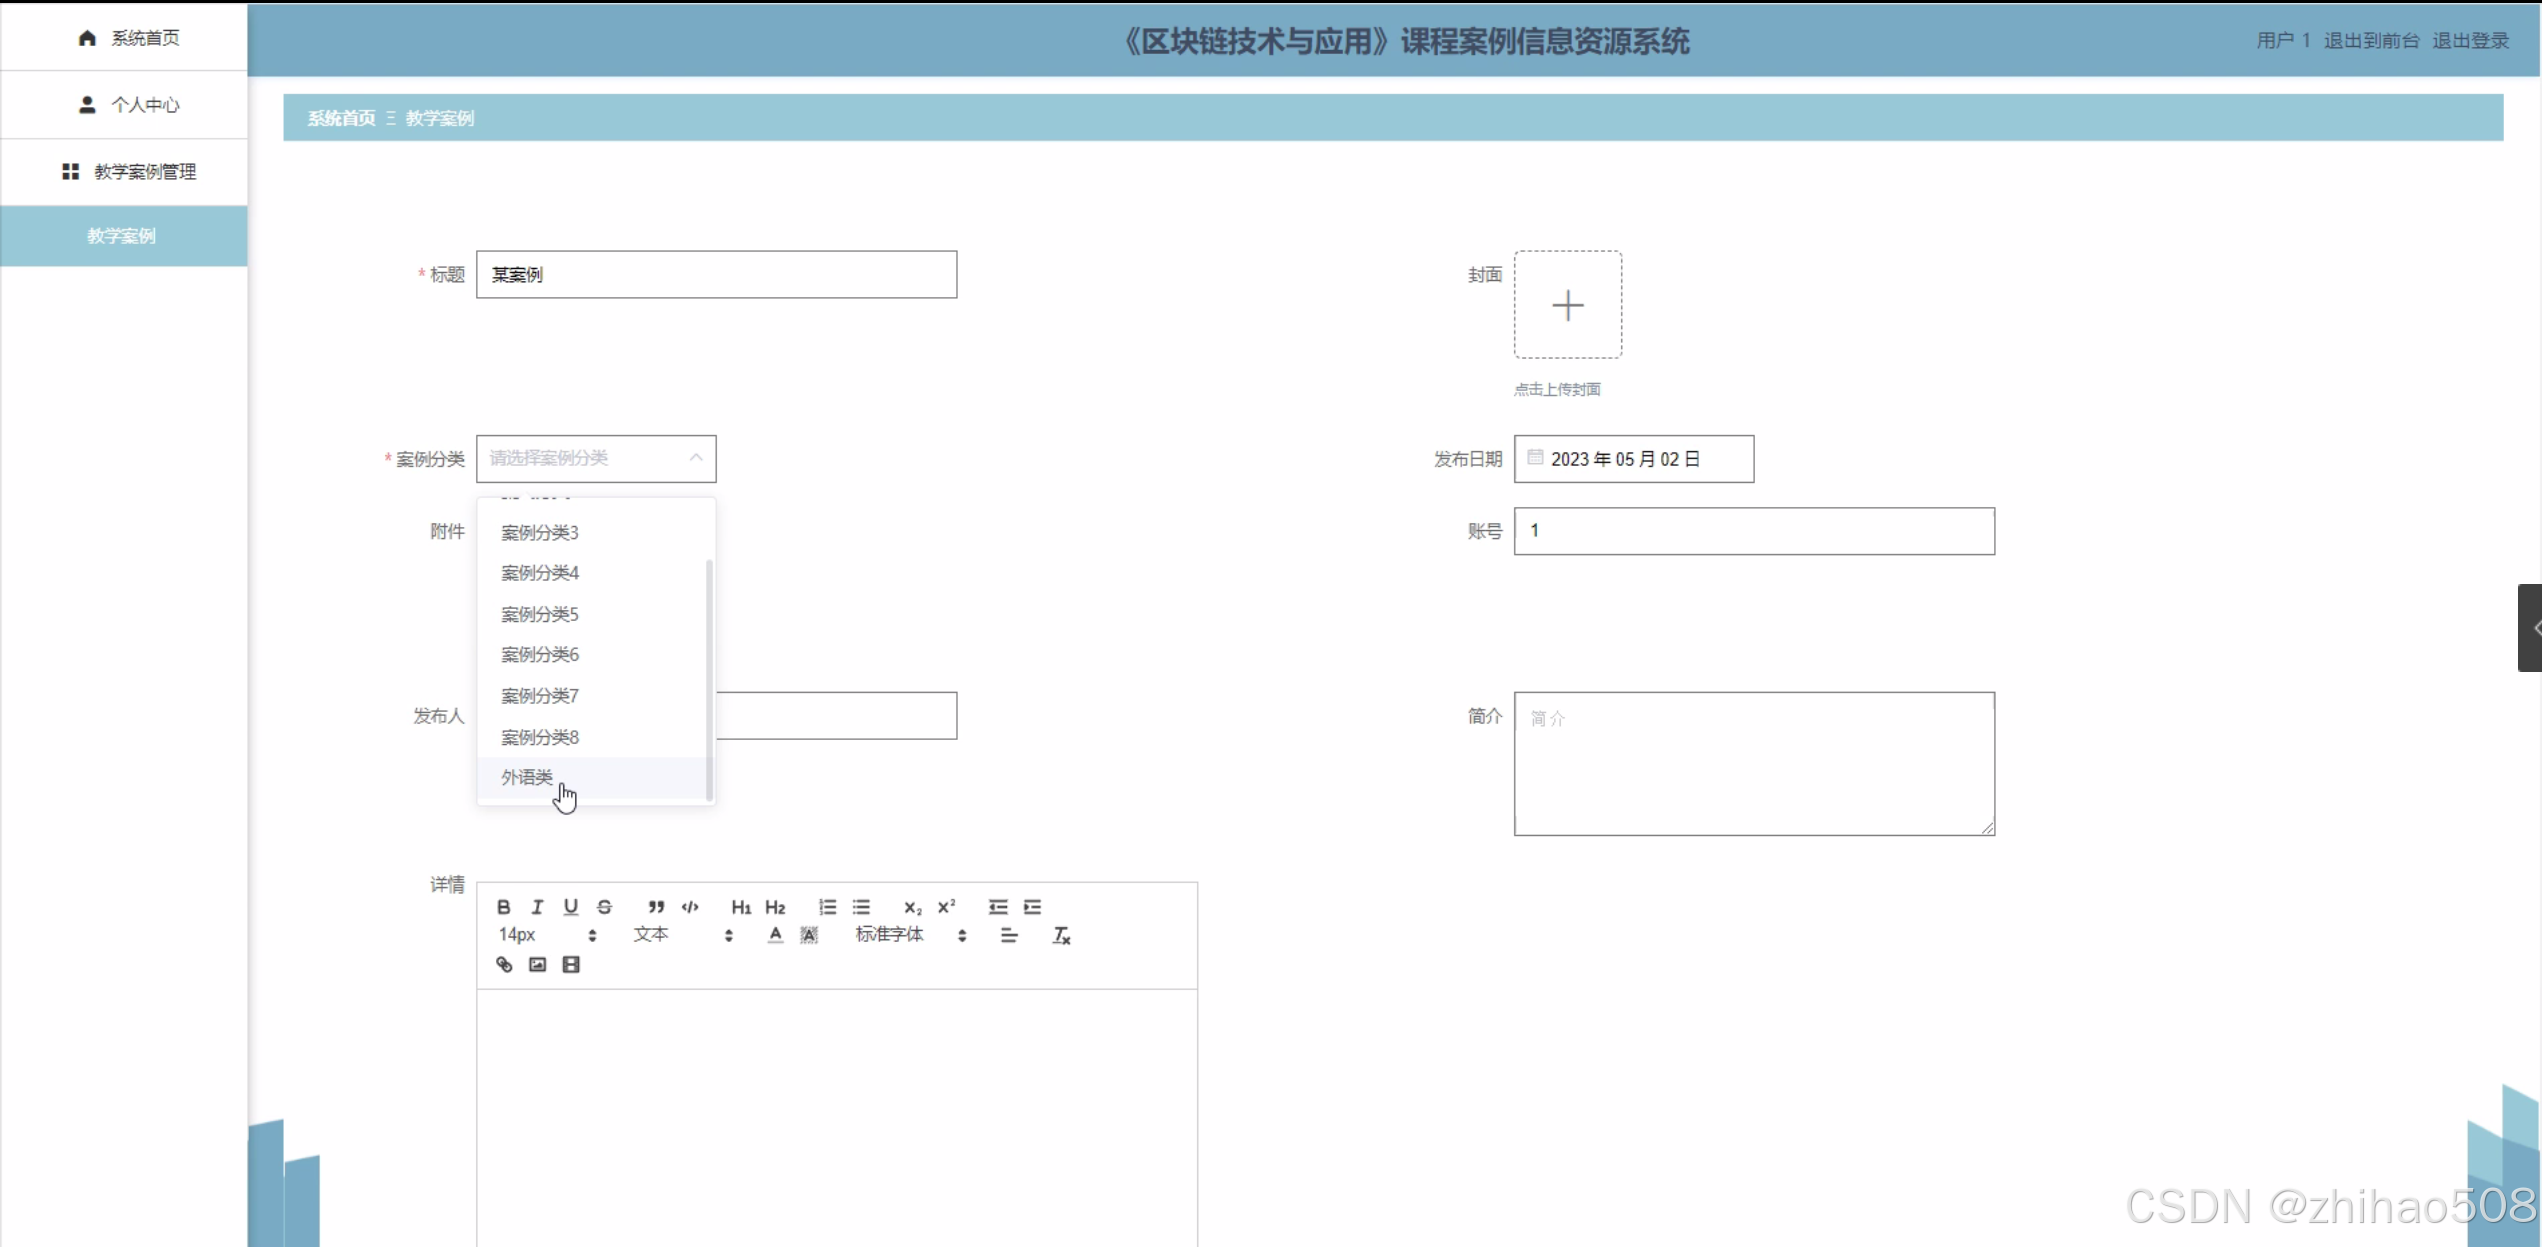2542x1247 pixels.
Task: Open 个人中心 in the sidebar
Action: point(124,104)
